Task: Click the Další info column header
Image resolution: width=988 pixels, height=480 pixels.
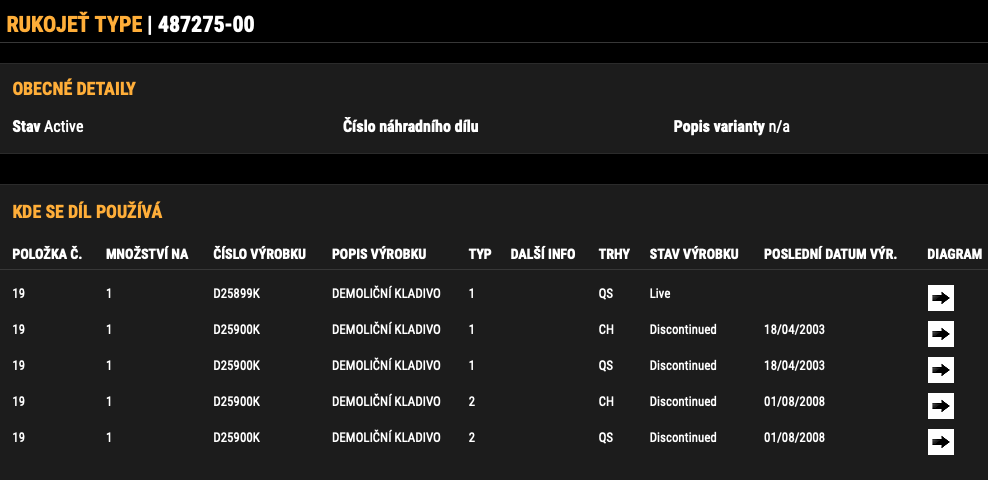Action: click(x=543, y=254)
